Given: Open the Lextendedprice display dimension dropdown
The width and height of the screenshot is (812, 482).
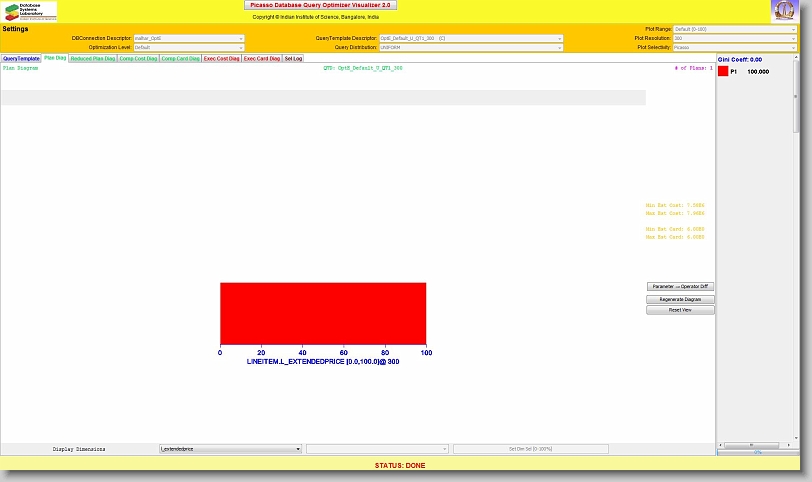Looking at the screenshot, I should [x=230, y=450].
